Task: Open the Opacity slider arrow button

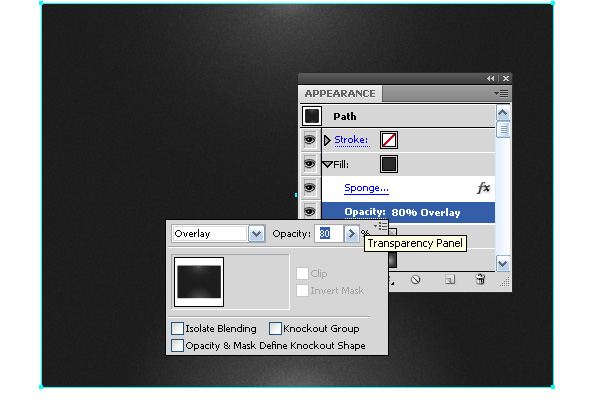Action: 351,233
